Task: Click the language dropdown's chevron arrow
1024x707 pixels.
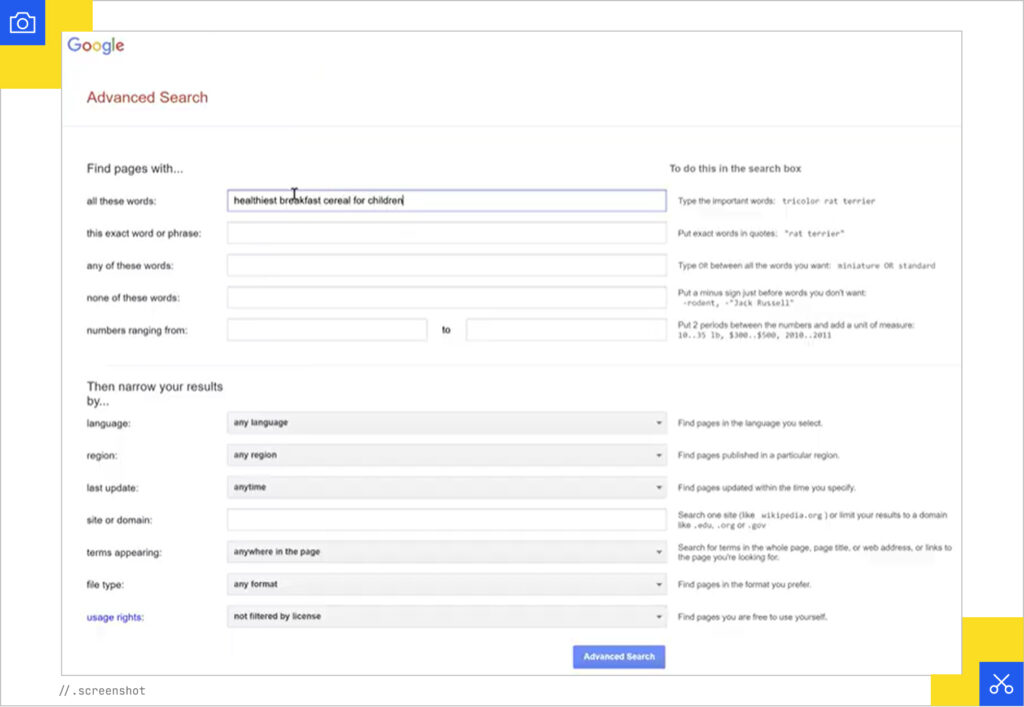Action: click(659, 422)
